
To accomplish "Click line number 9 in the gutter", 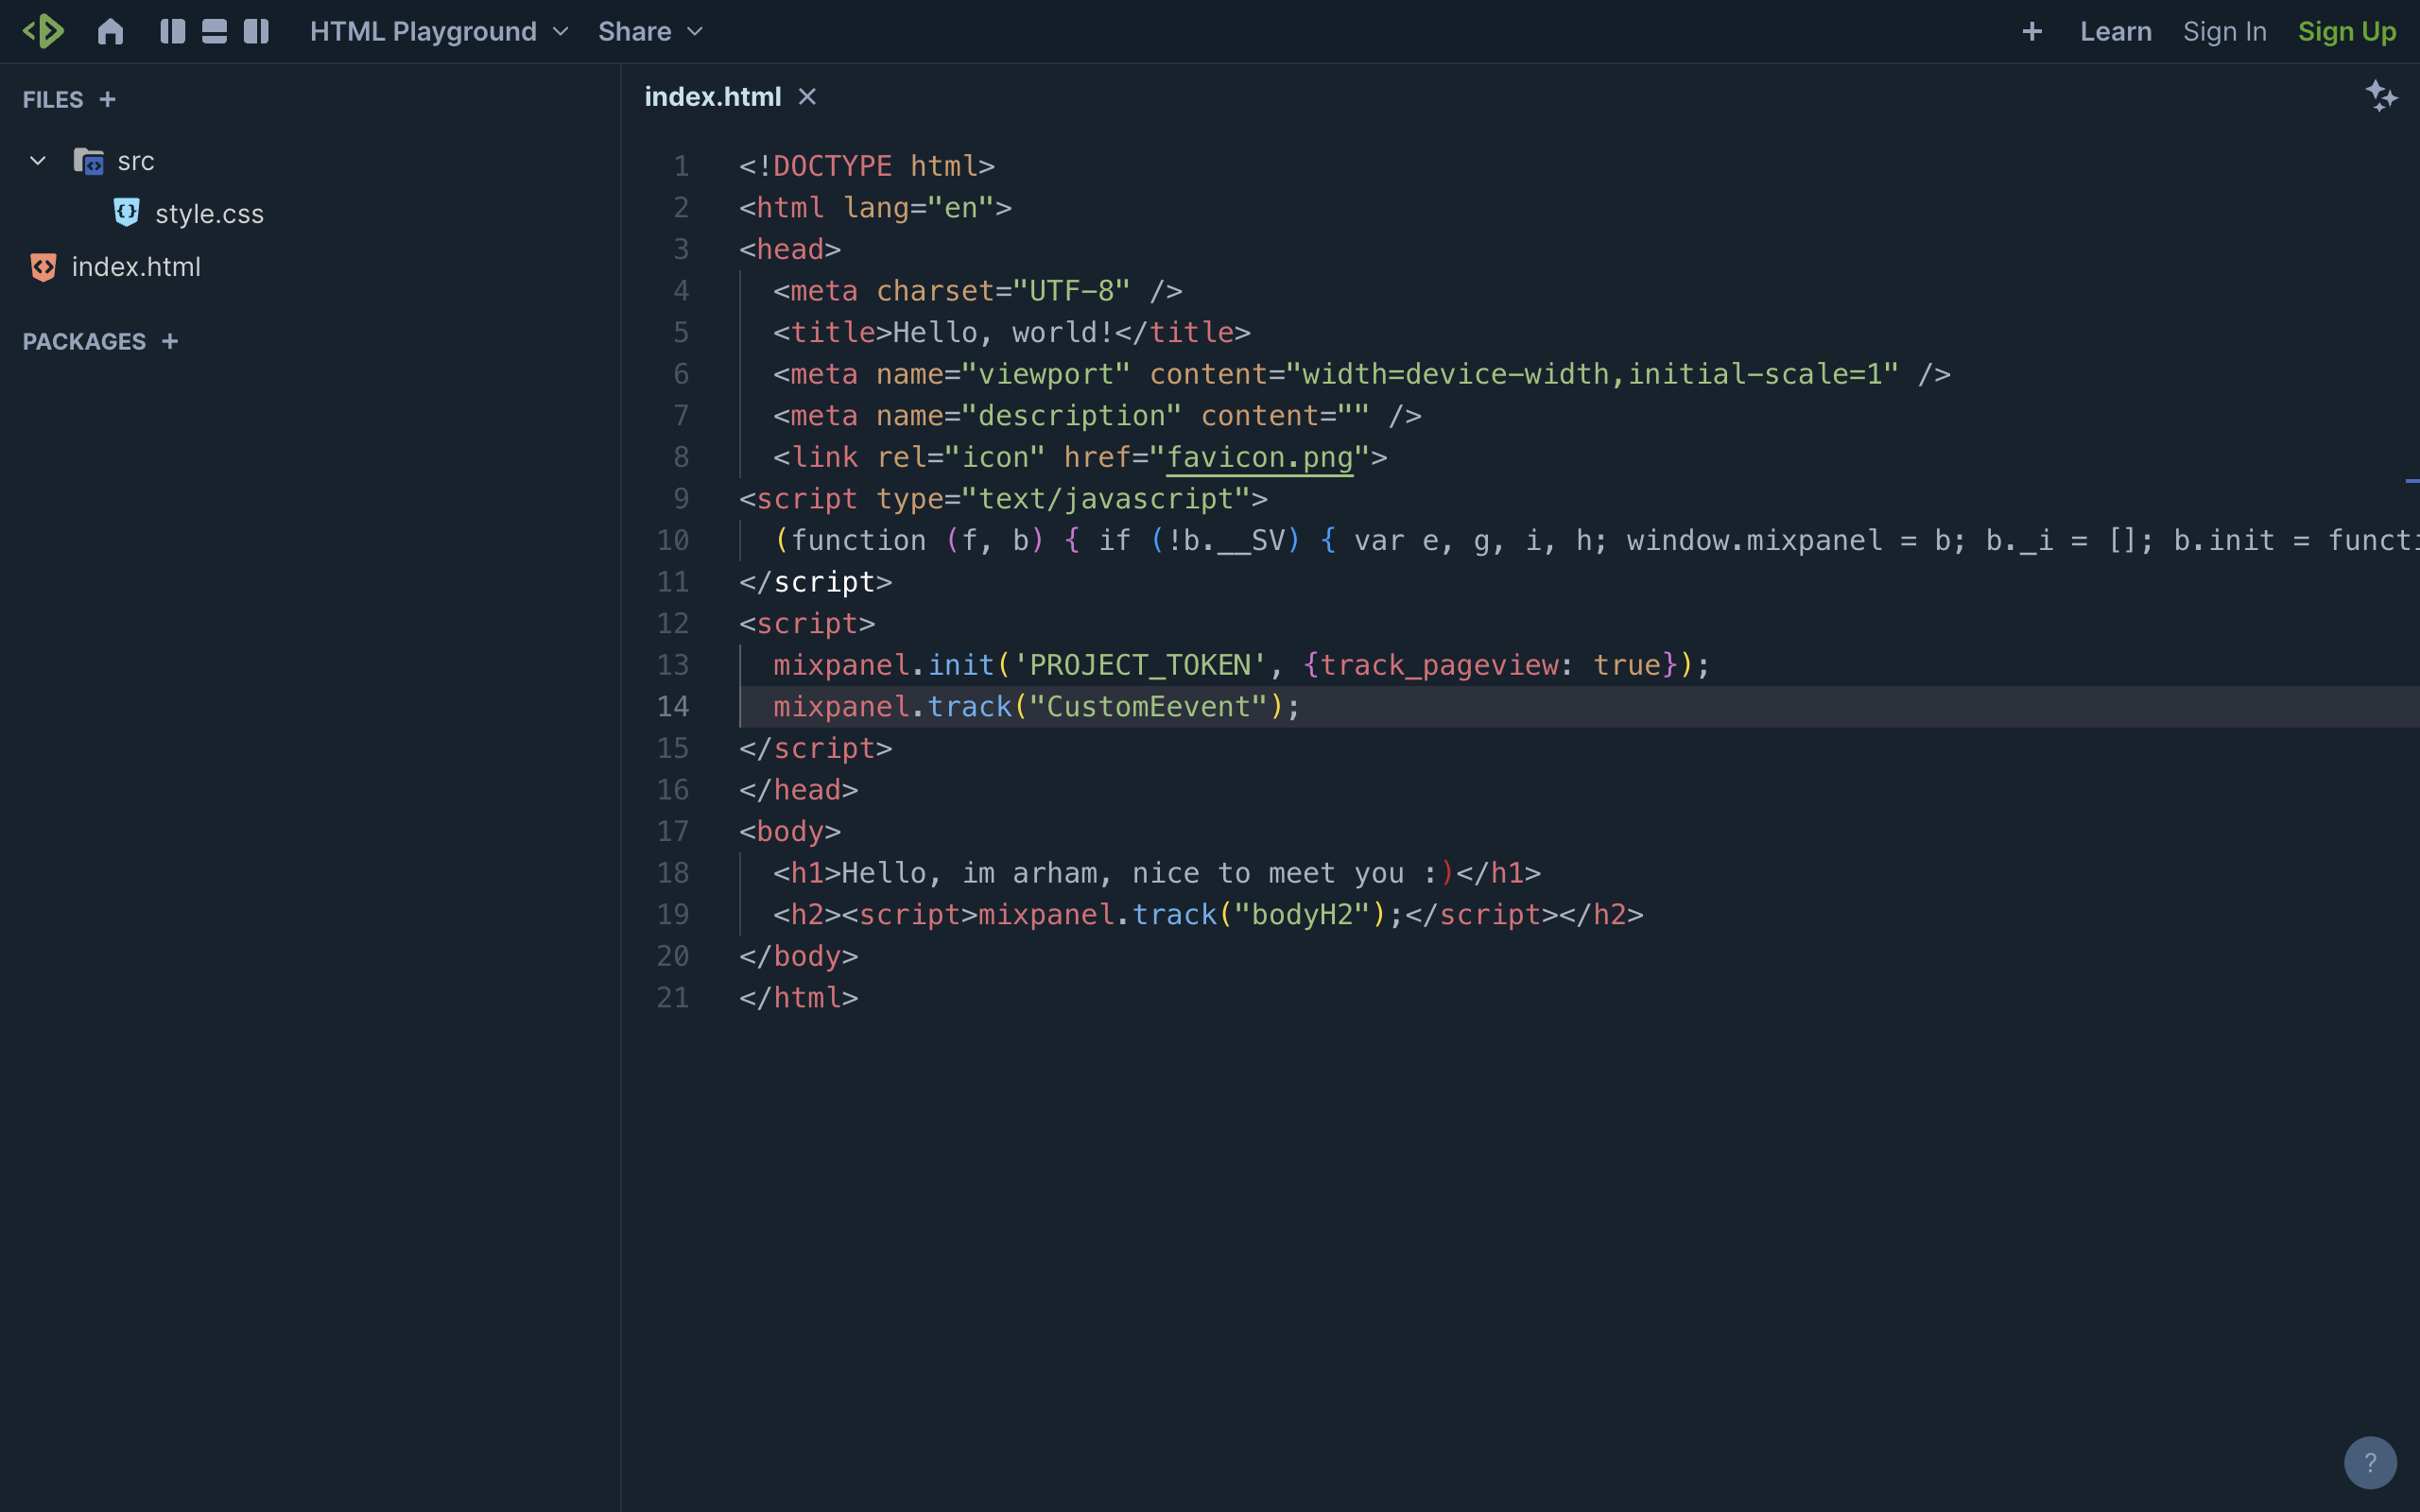I will click(681, 498).
